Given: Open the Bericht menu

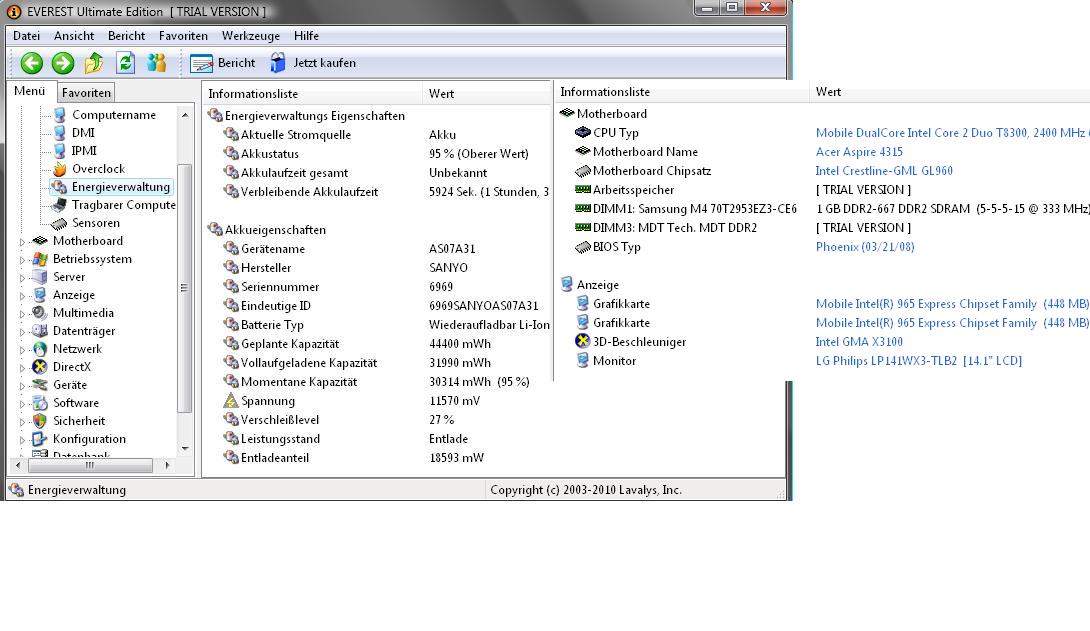Looking at the screenshot, I should coord(126,35).
